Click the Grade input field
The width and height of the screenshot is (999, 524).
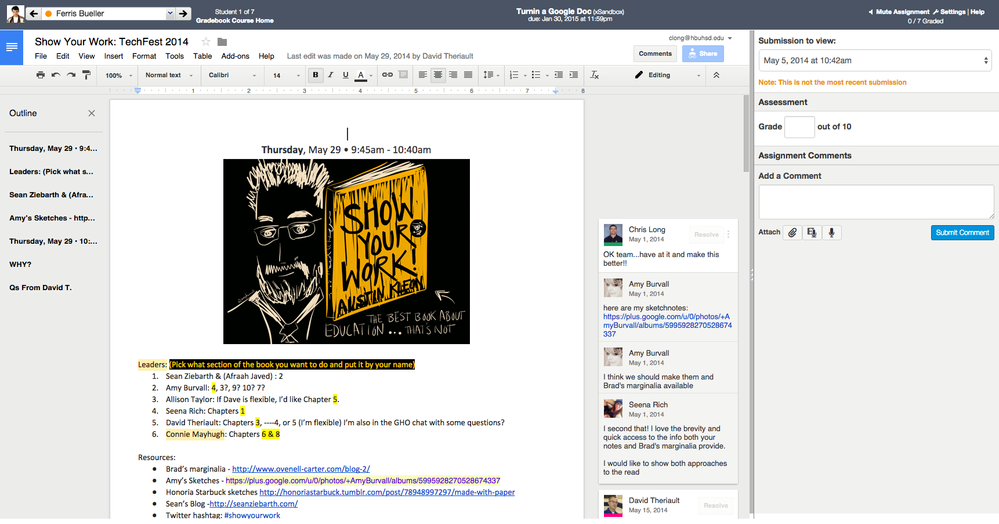(799, 127)
